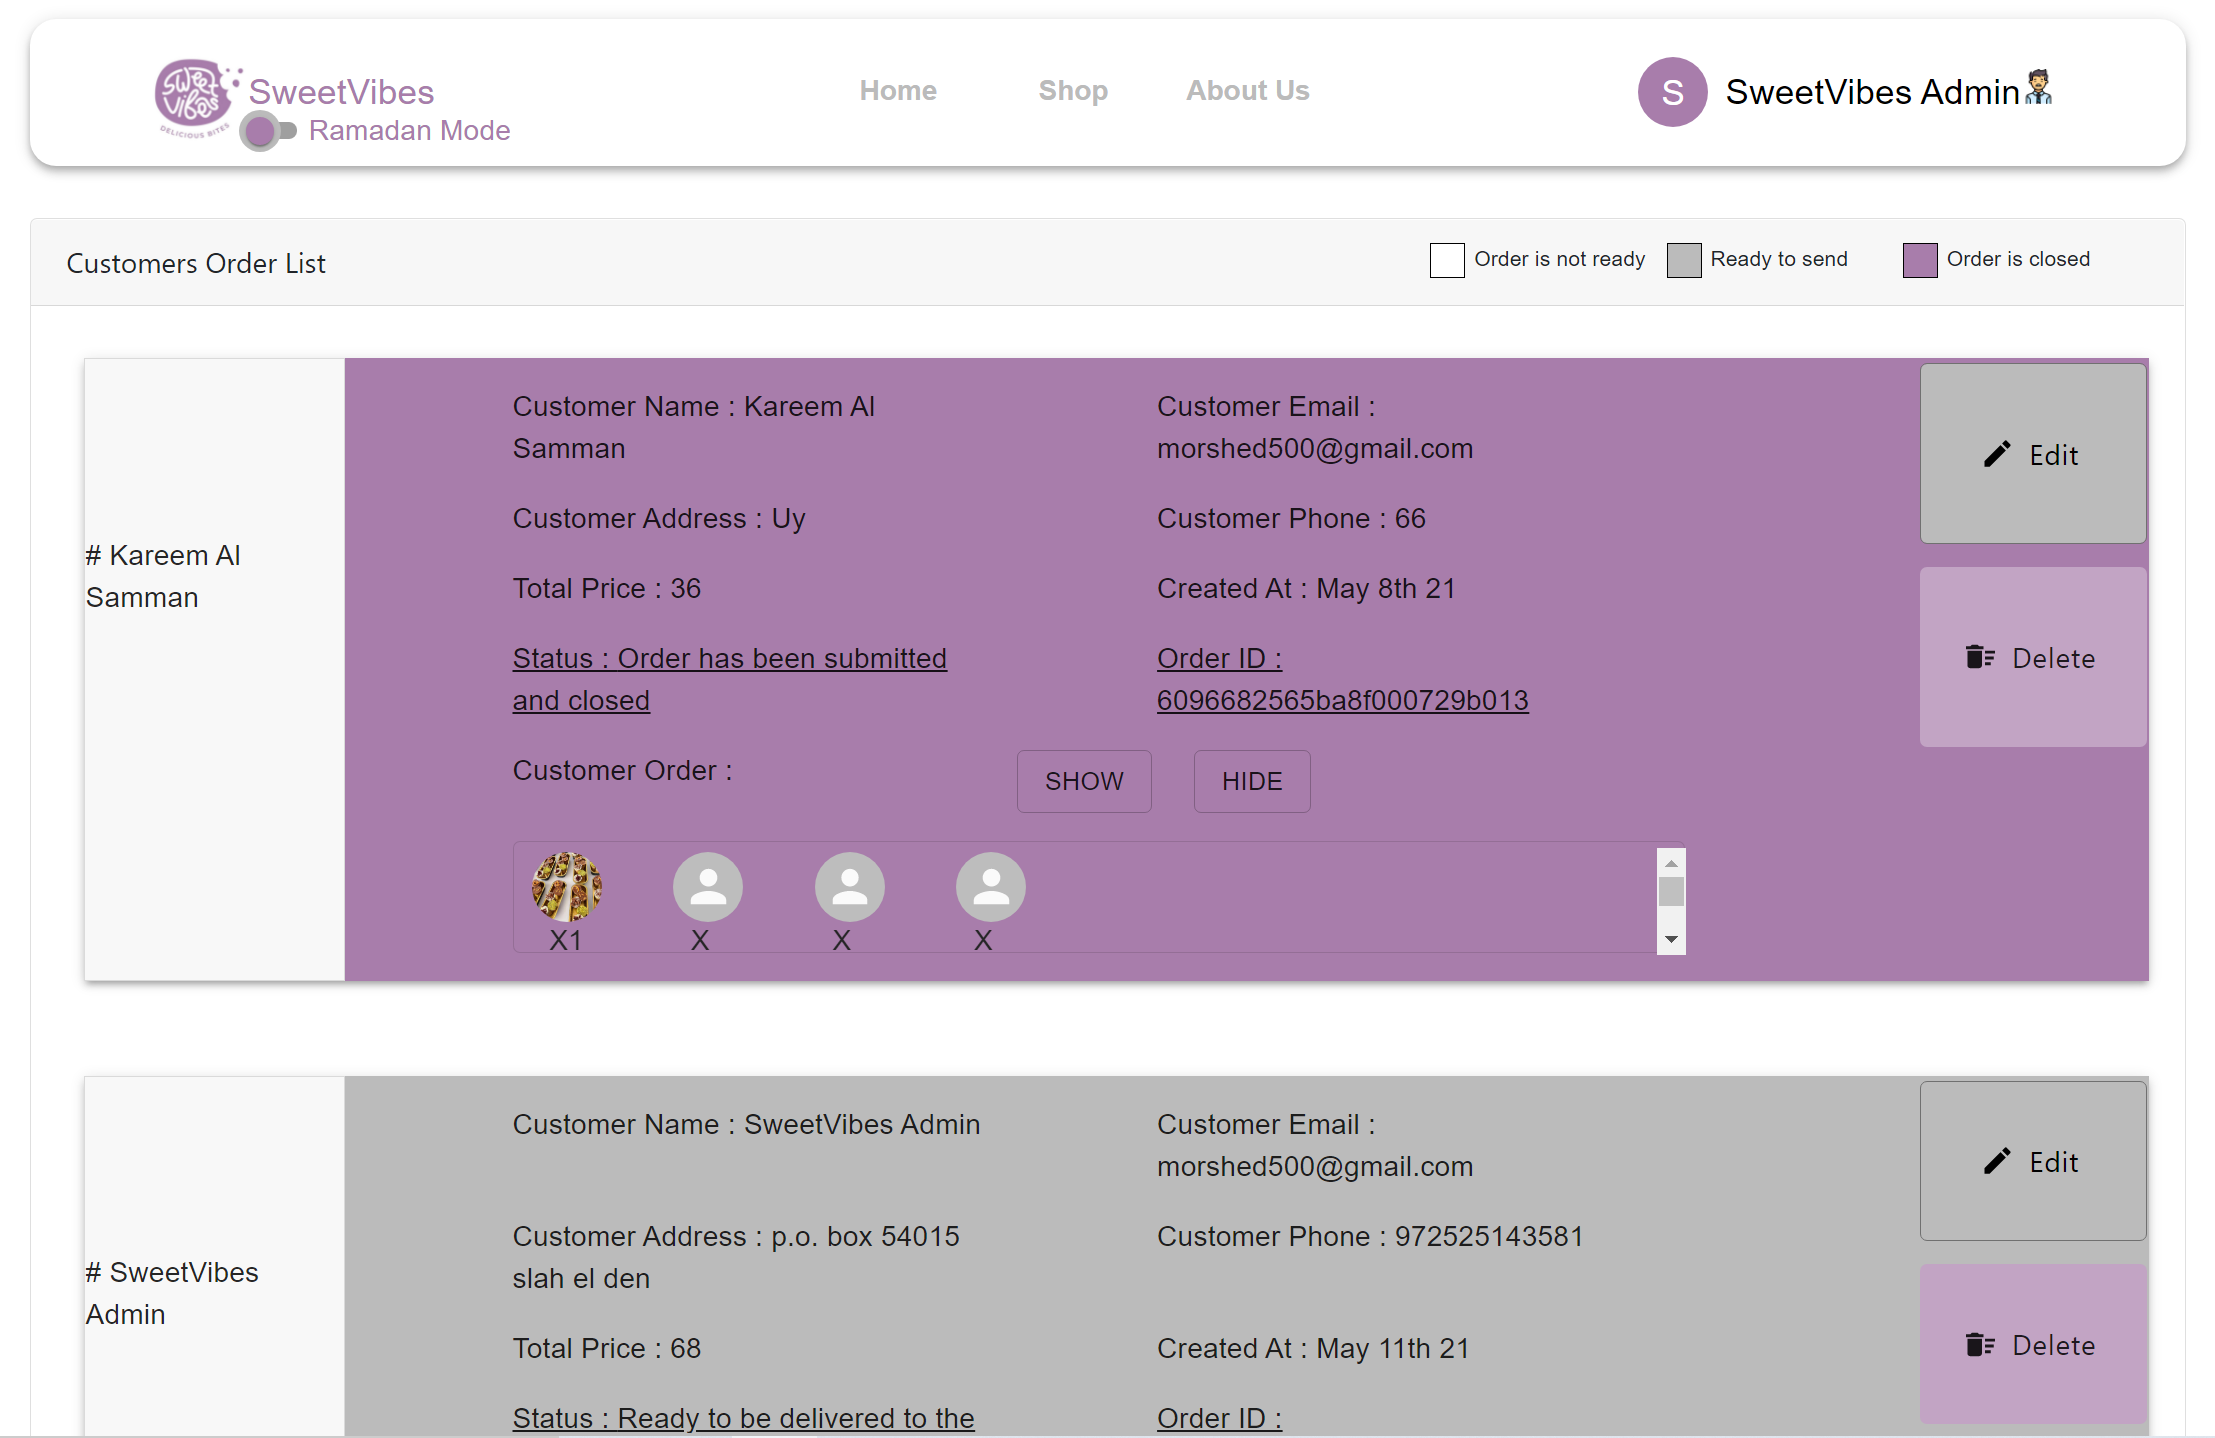
Task: Click trash icon in SweetVibes Admin order
Action: click(1980, 1345)
